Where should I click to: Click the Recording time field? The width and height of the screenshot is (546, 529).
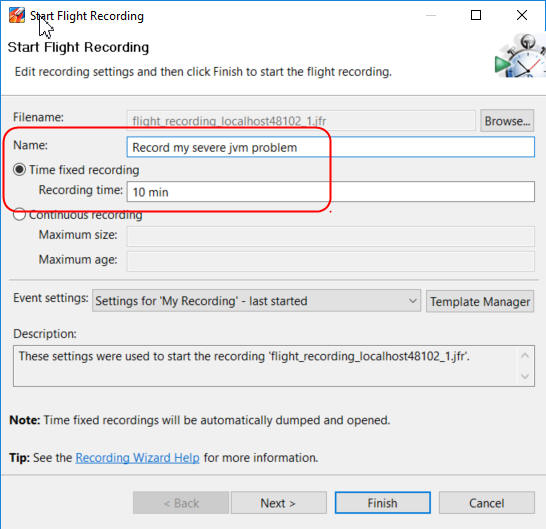(x=330, y=192)
